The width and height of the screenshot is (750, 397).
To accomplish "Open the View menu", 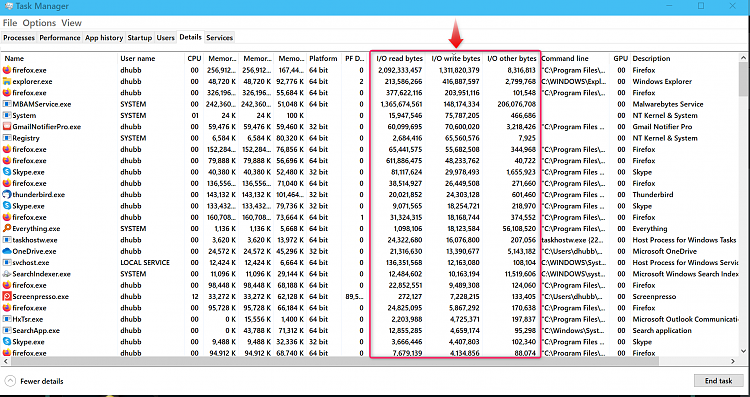I will (71, 23).
